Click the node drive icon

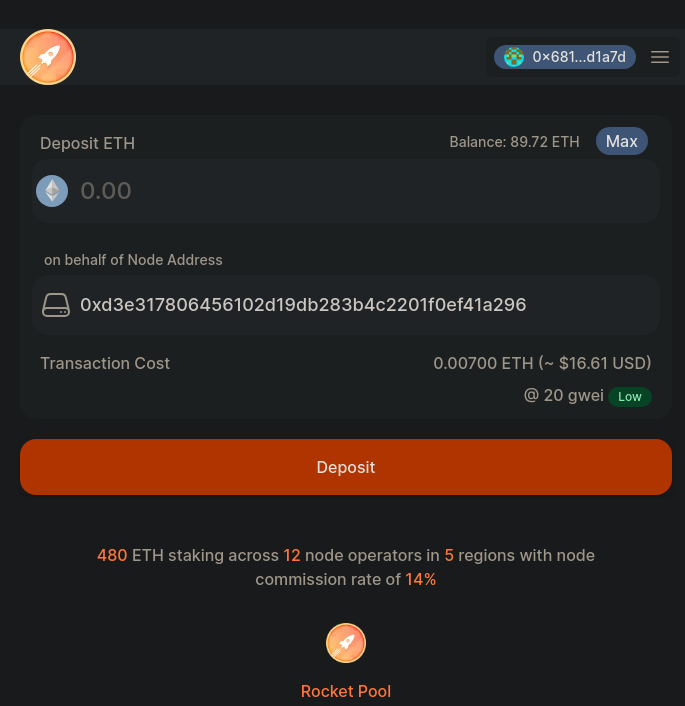pyautogui.click(x=56, y=305)
